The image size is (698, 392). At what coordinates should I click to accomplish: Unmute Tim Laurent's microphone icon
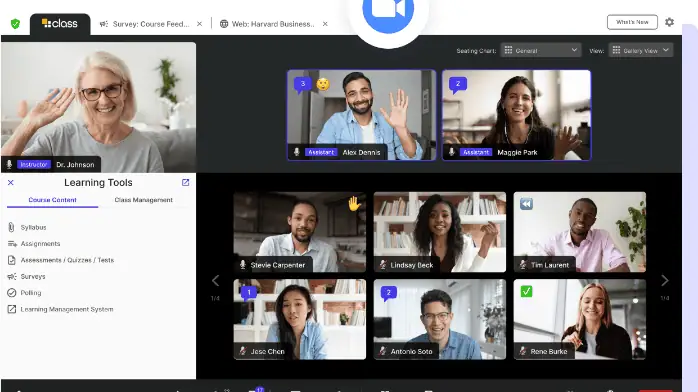(x=523, y=265)
